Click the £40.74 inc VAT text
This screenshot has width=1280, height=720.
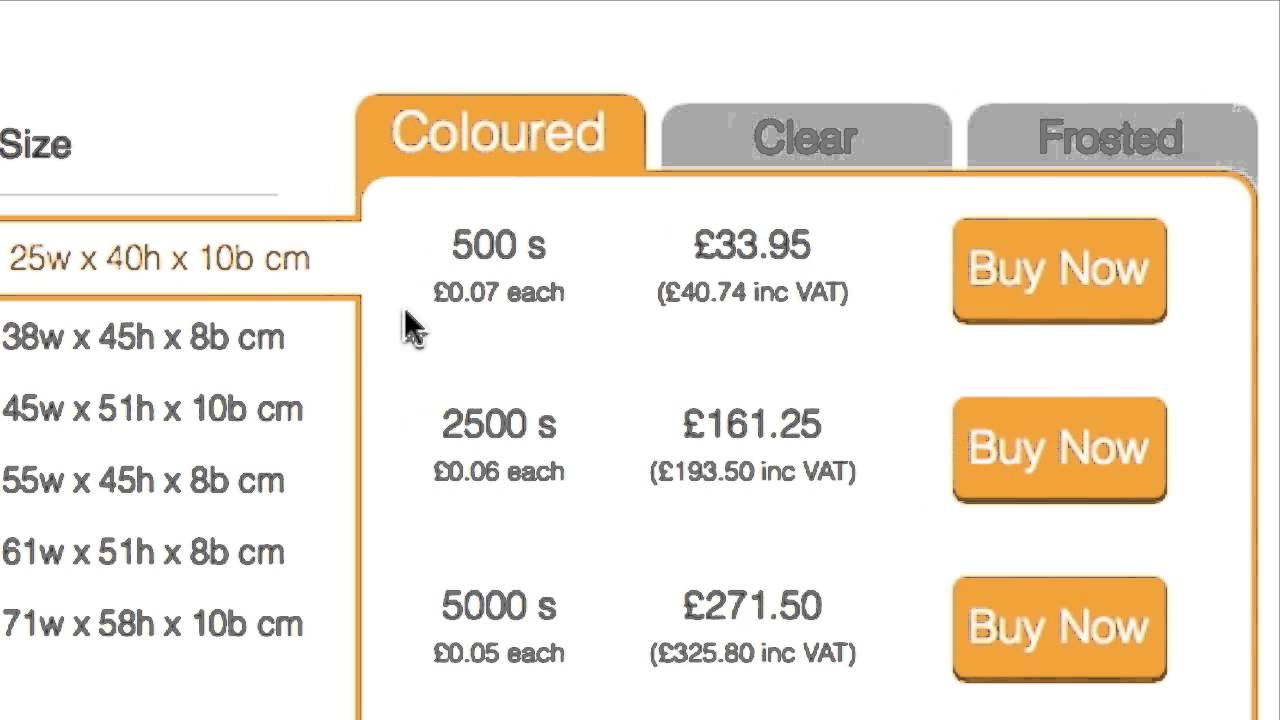(x=752, y=293)
